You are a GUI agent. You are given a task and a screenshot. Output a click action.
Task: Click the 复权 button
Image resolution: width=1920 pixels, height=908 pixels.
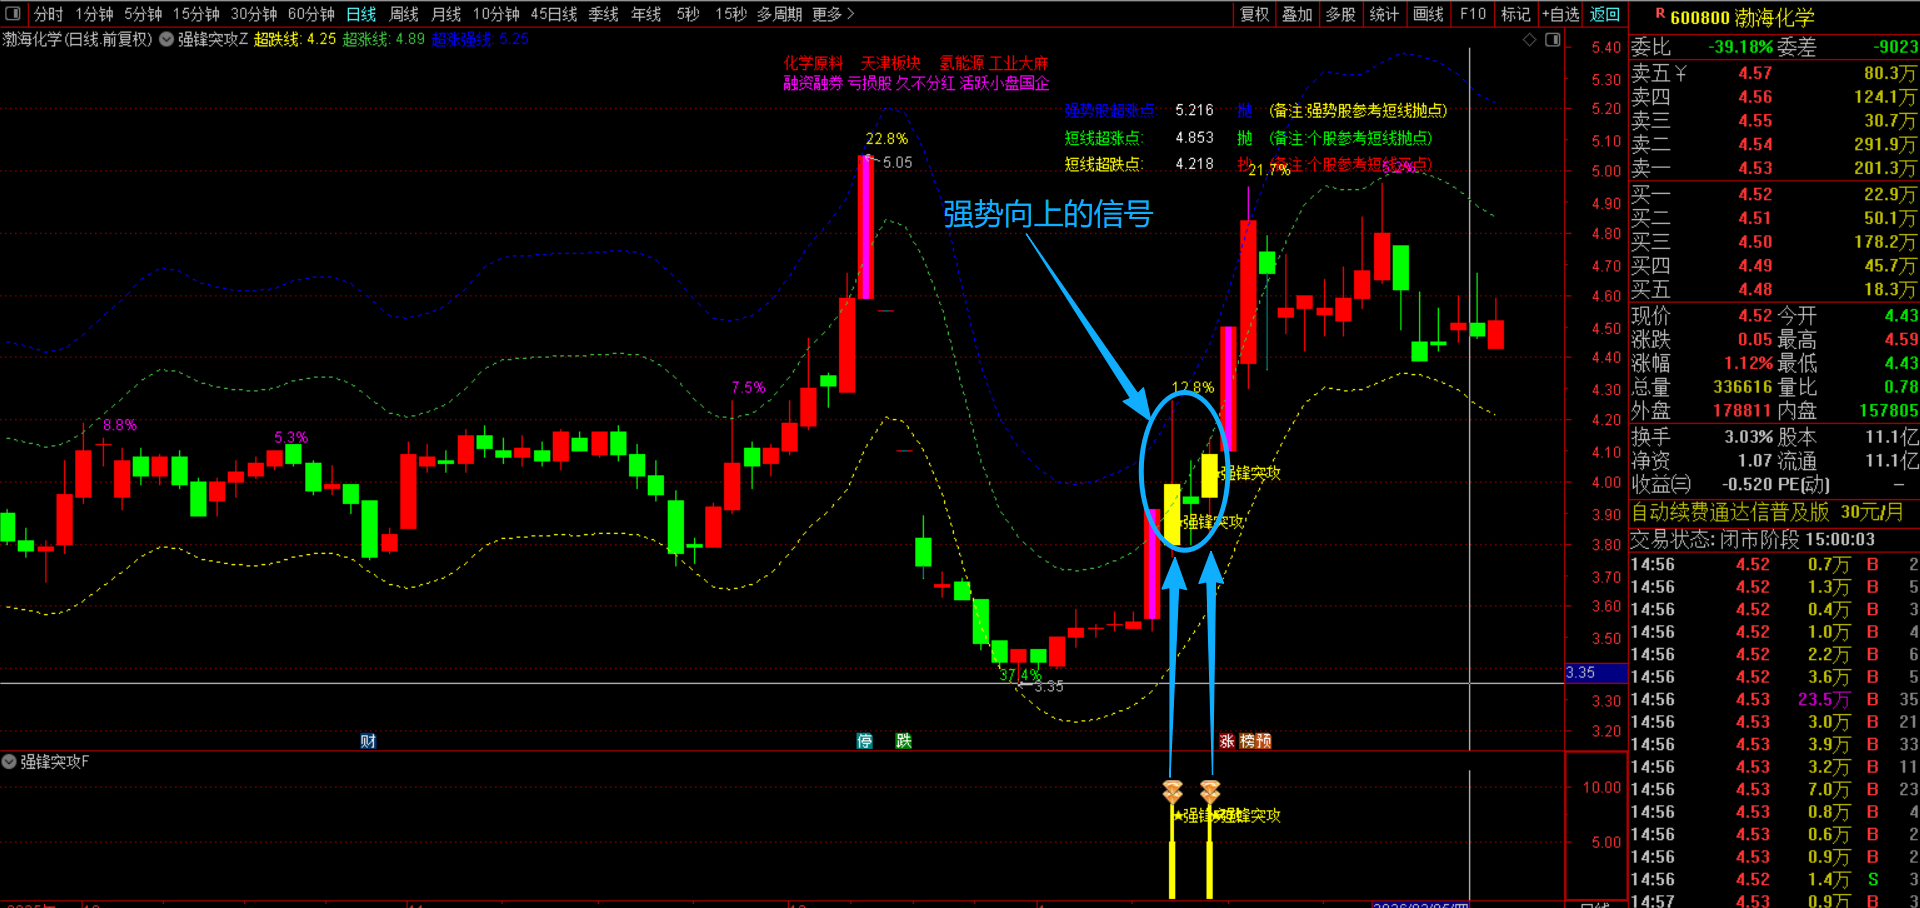1255,14
